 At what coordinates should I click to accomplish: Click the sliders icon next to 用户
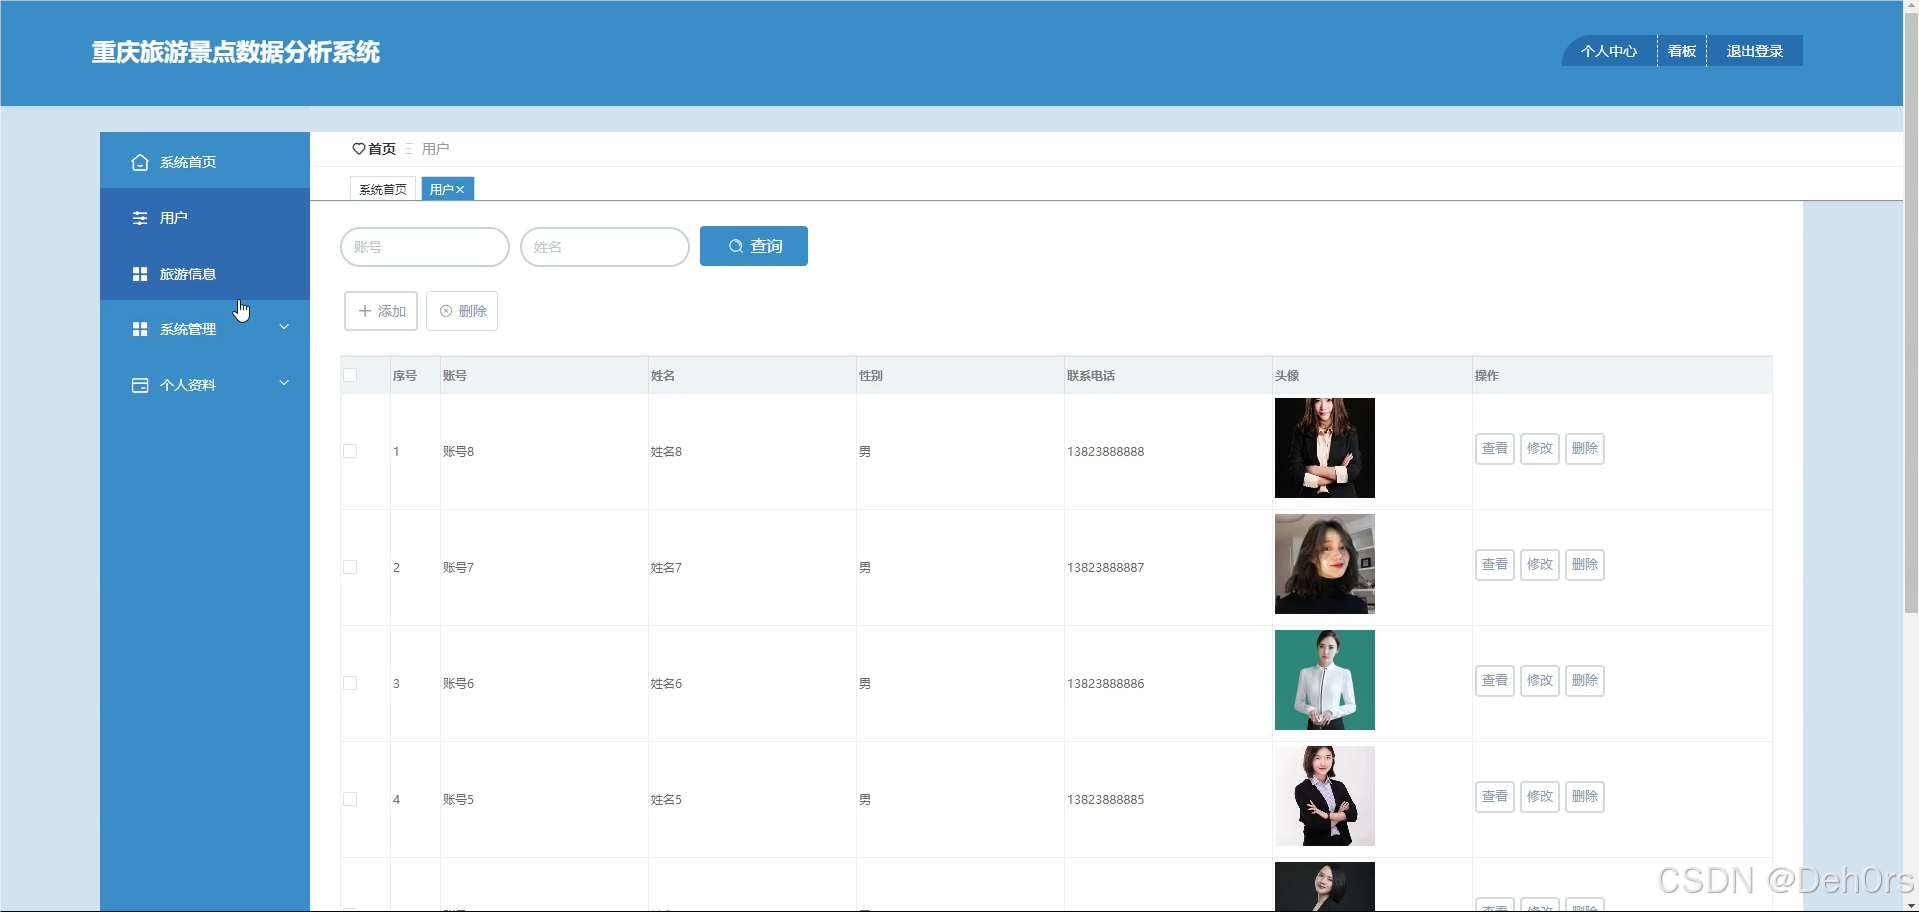click(x=140, y=218)
